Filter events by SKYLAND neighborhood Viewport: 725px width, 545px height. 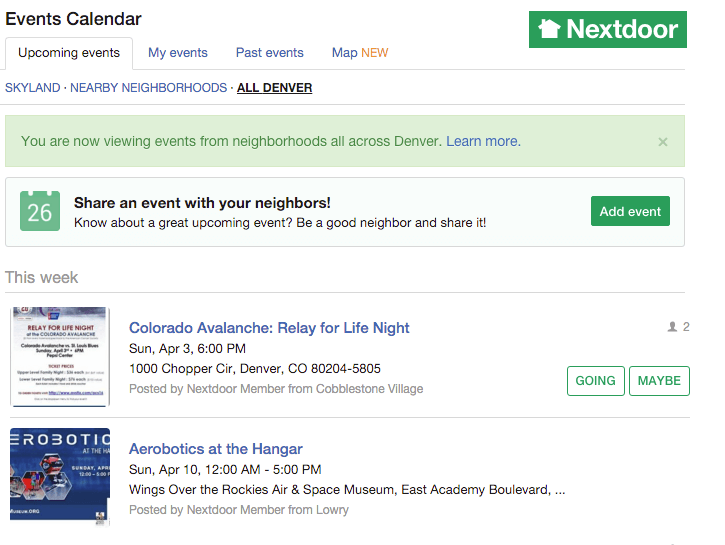(32, 88)
